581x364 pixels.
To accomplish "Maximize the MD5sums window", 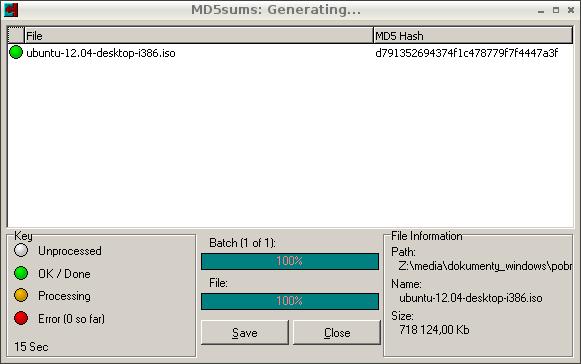I will (x=556, y=10).
